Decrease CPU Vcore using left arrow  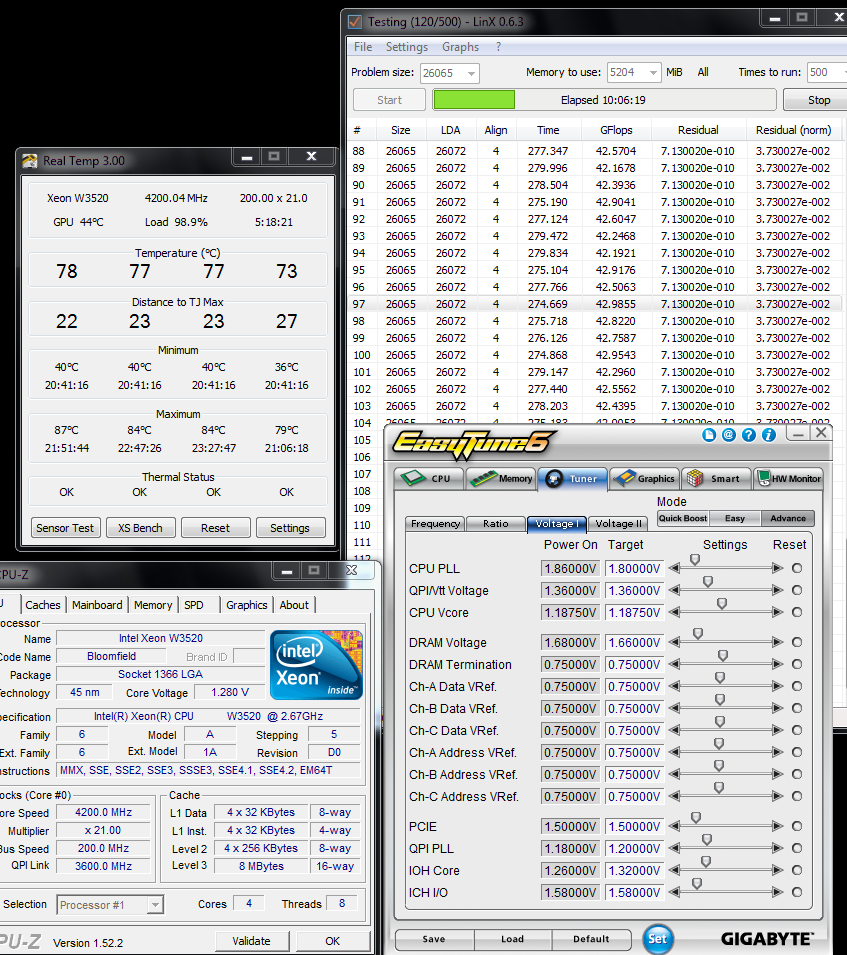(674, 612)
